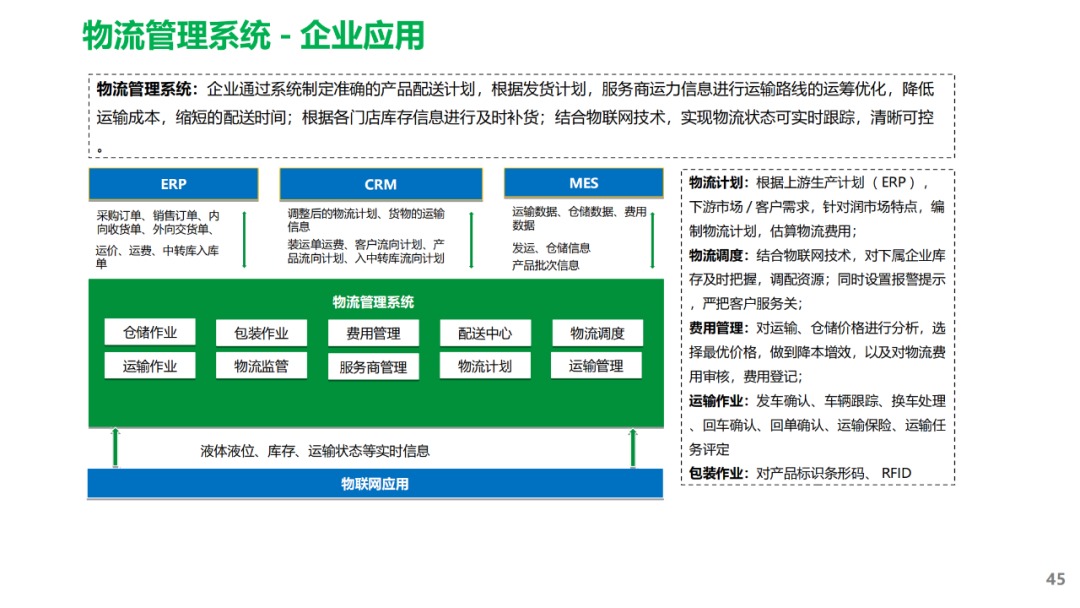
Task: Select the 物流监管 module box
Action: 261,366
